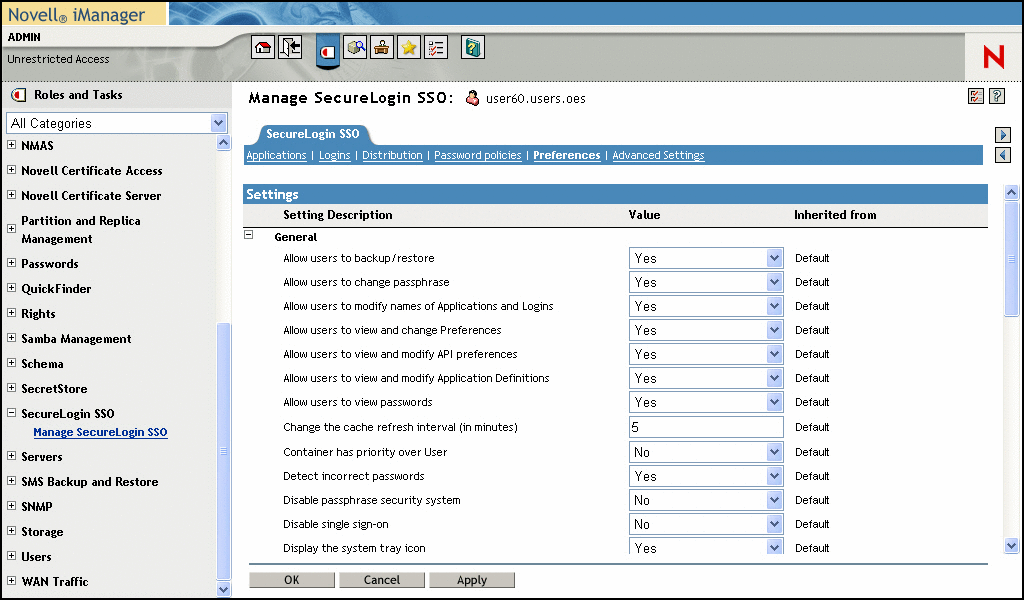Viewport: 1024px width, 600px height.
Task: Click the checklist icon beside page help
Action: click(976, 97)
